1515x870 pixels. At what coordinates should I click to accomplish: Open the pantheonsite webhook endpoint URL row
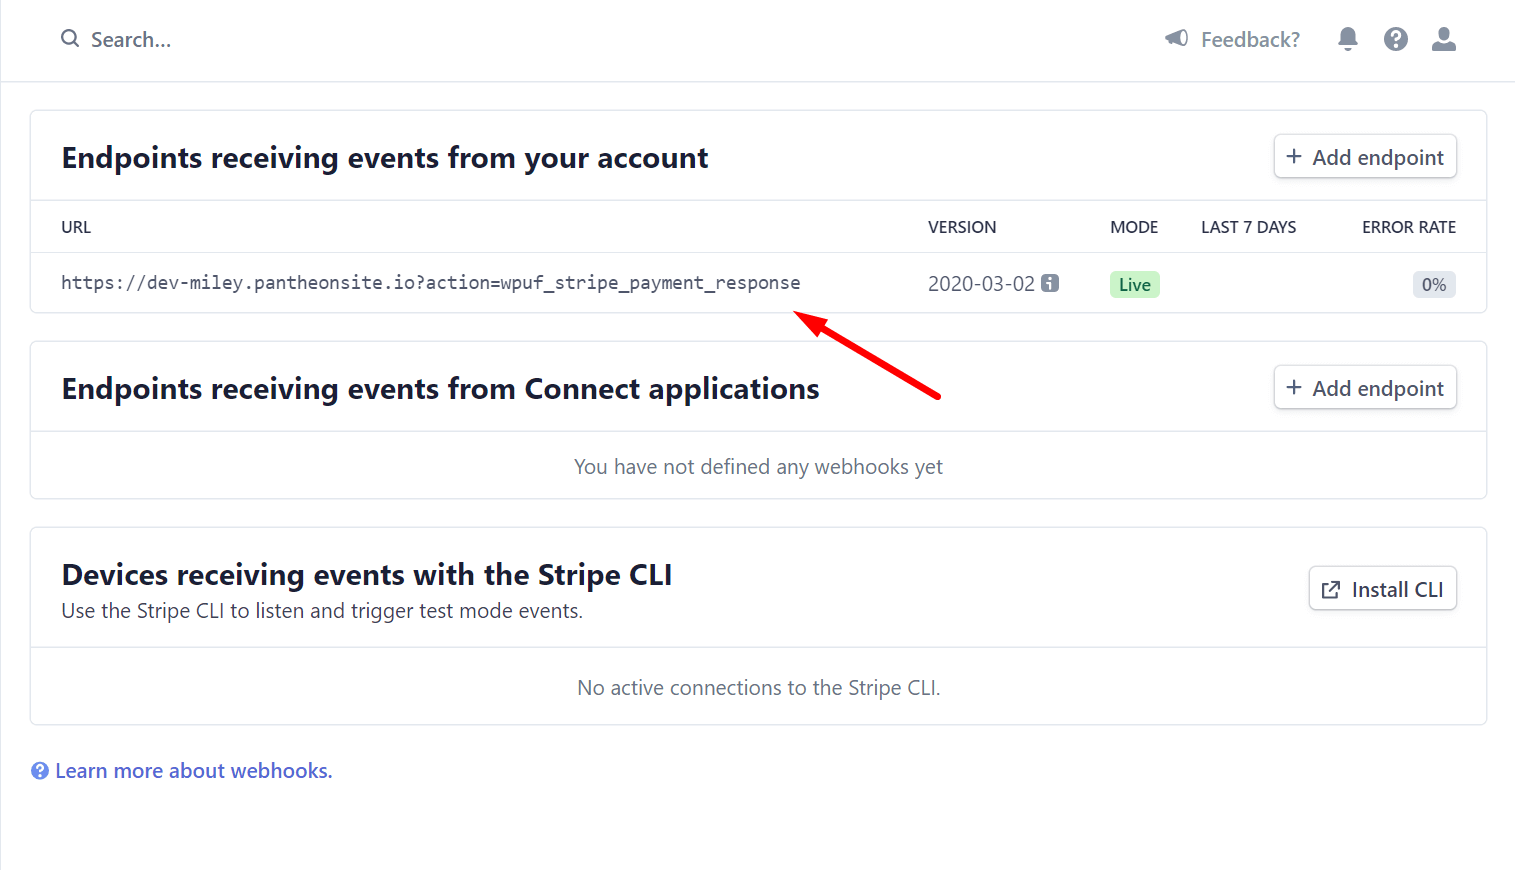pos(758,283)
